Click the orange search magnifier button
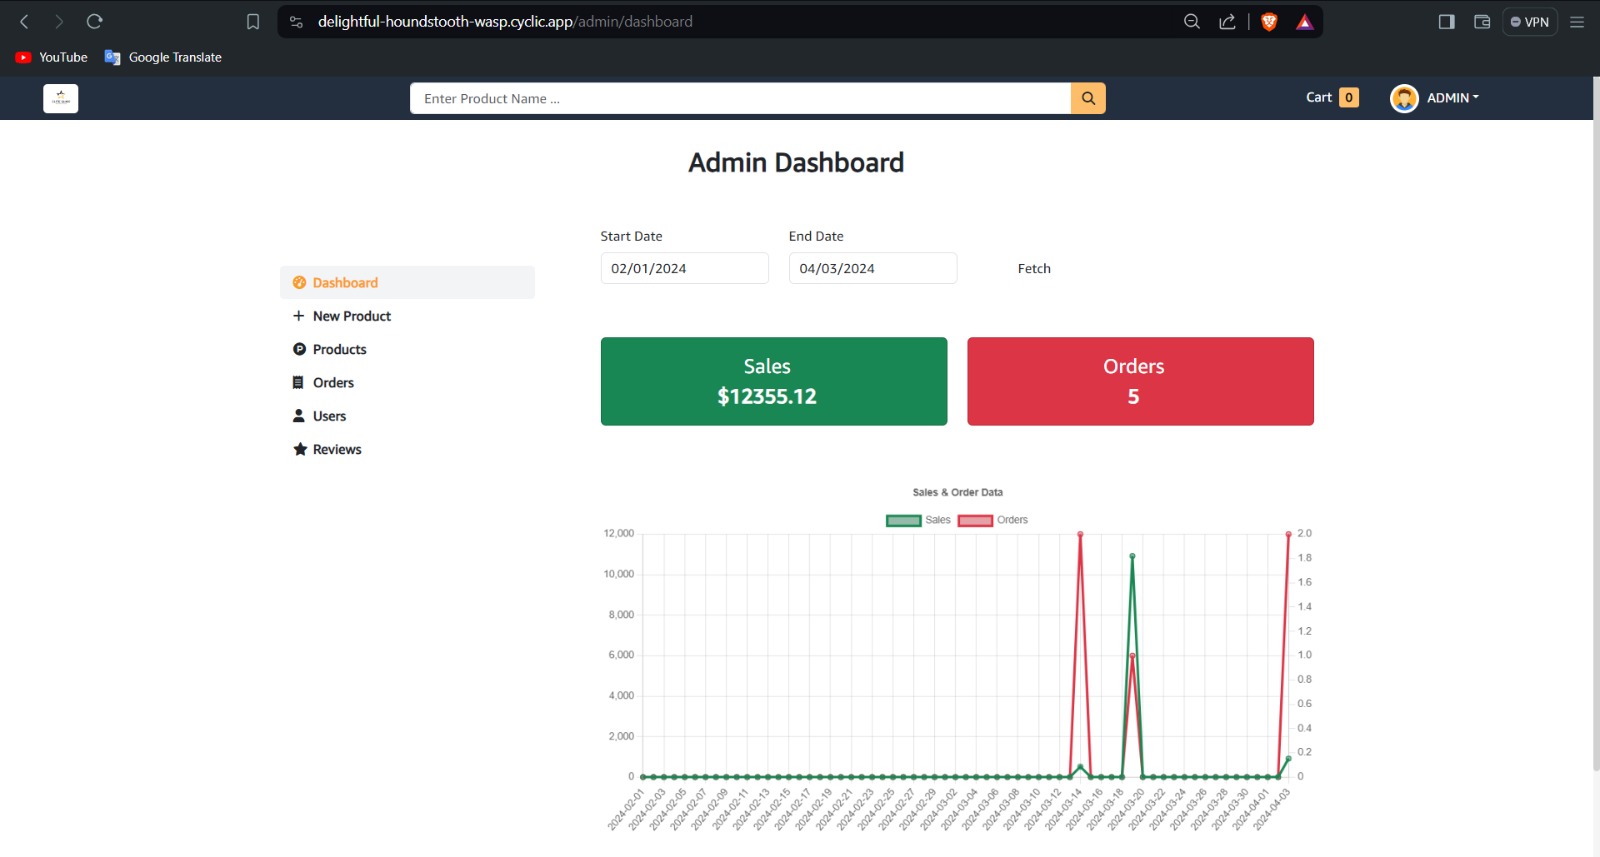Screen dimensions: 1600x857 1088,98
